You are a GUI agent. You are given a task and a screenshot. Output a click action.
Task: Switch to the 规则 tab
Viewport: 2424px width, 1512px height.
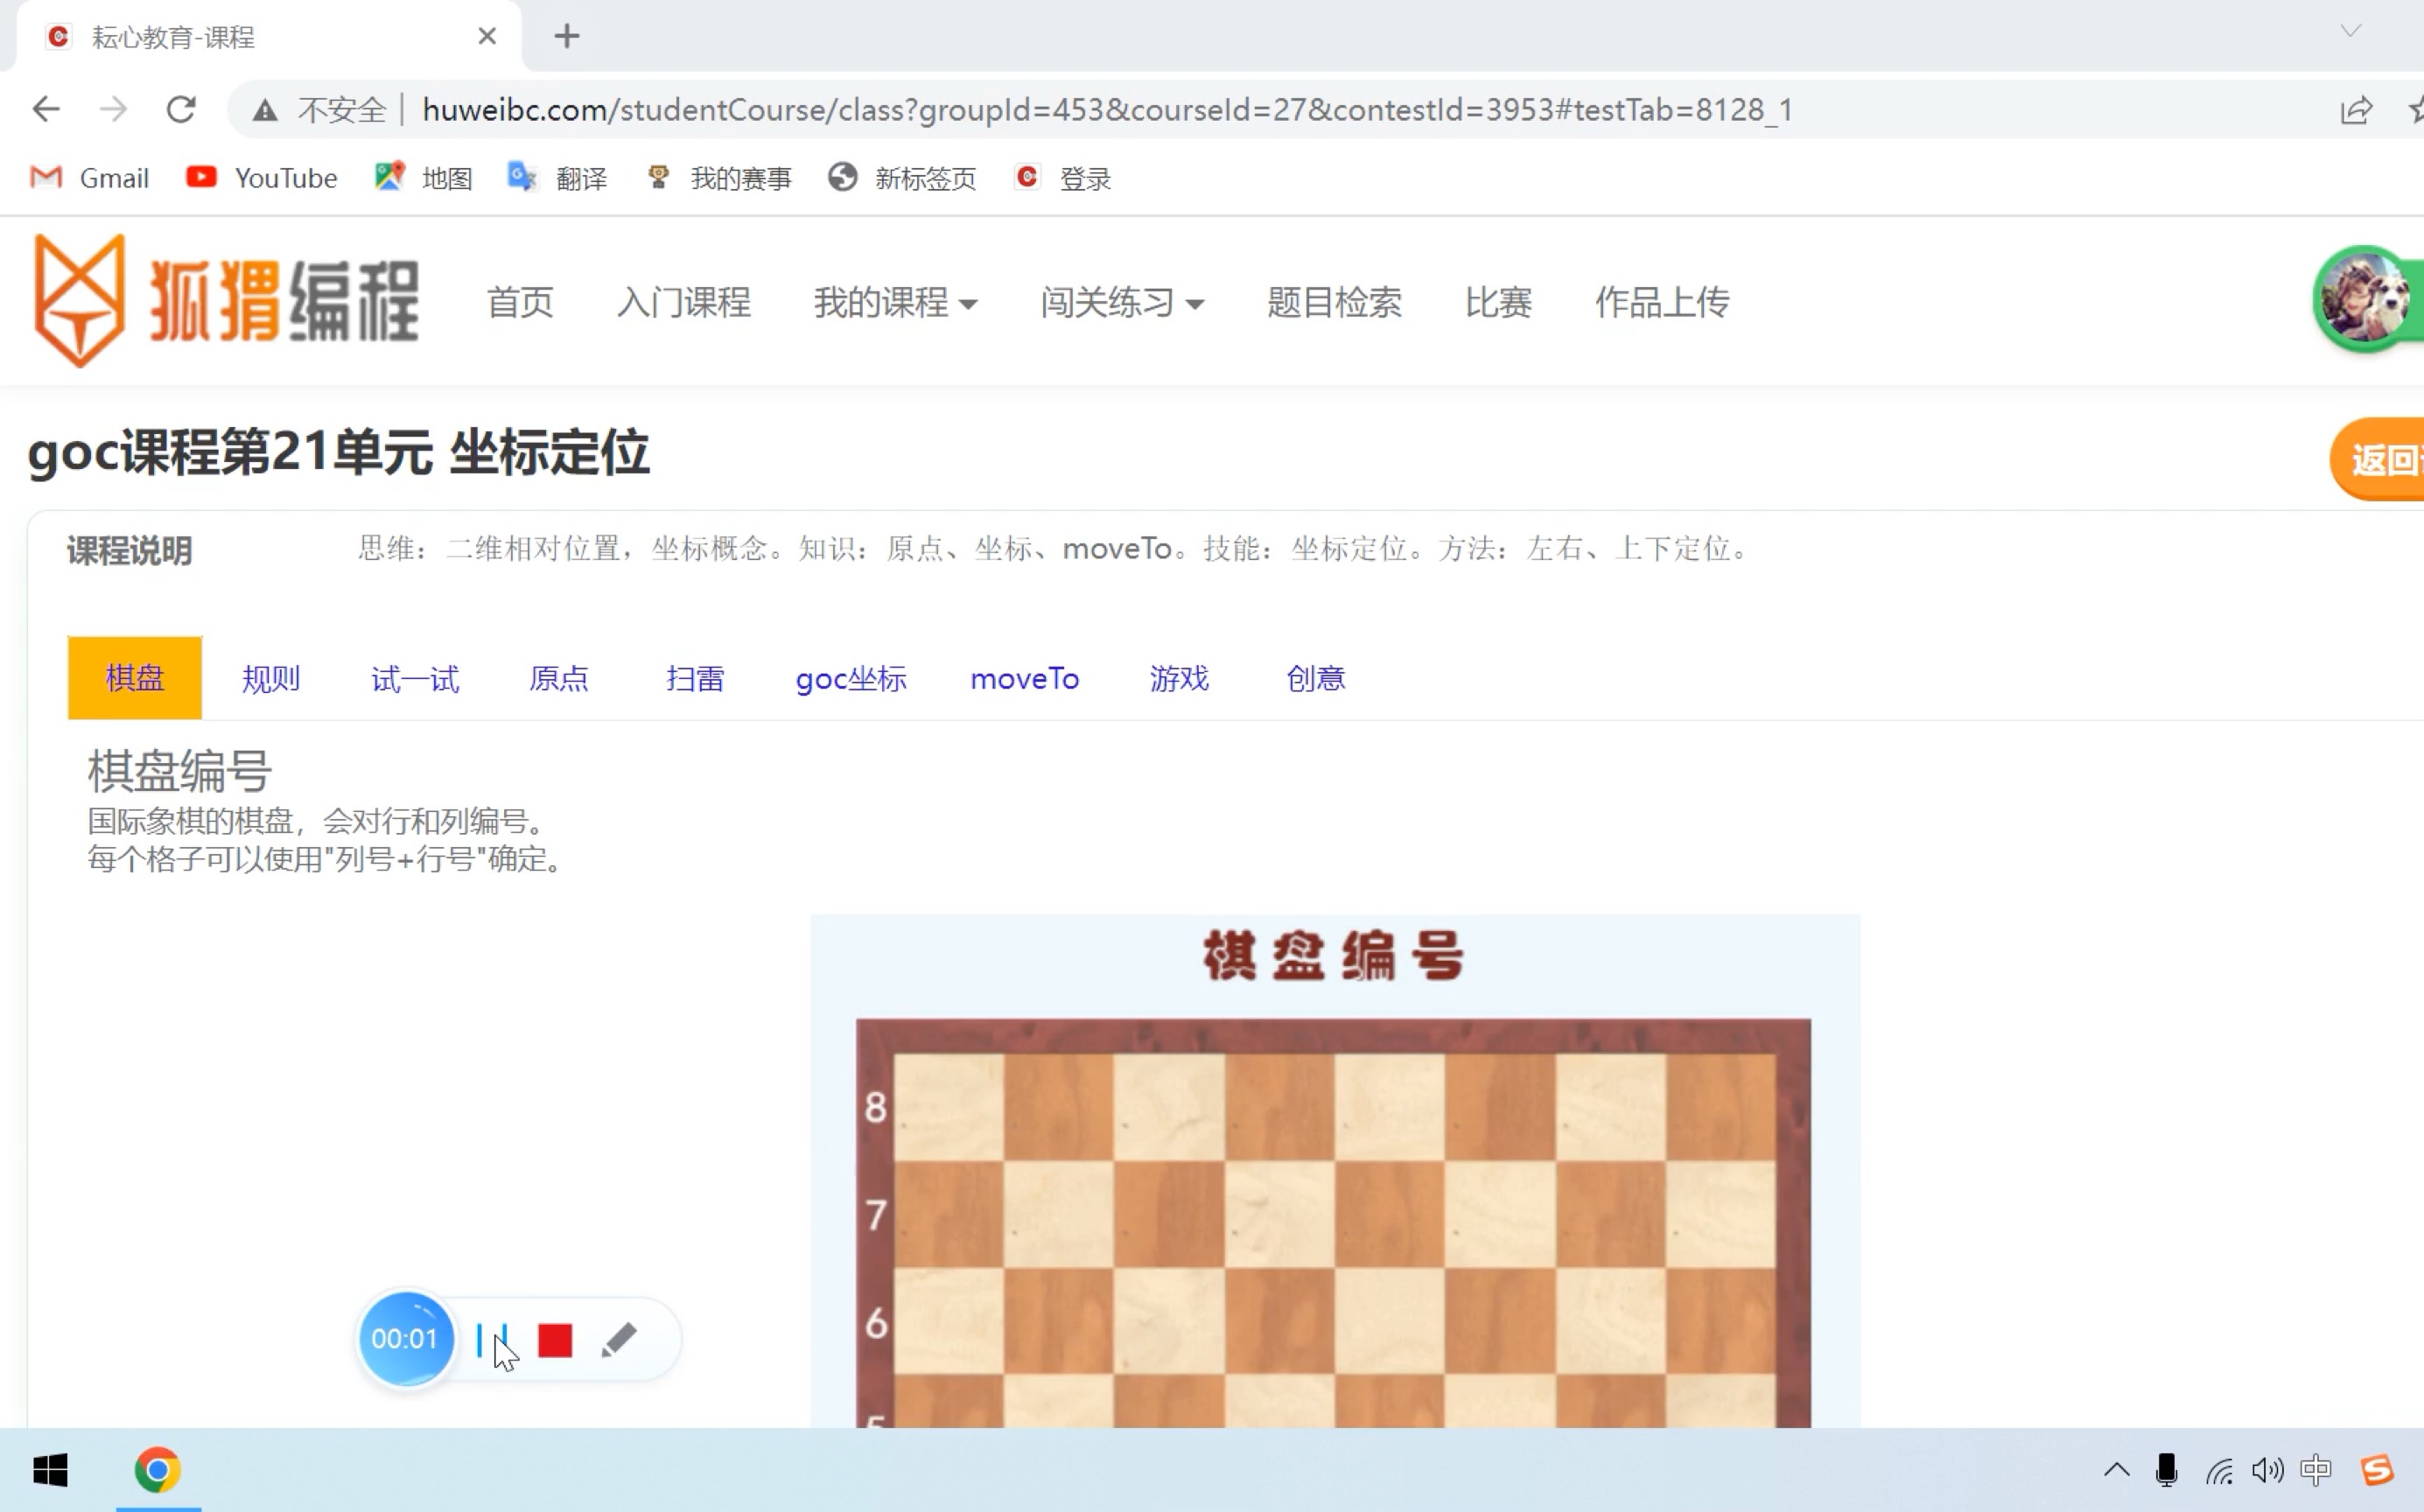(x=271, y=678)
